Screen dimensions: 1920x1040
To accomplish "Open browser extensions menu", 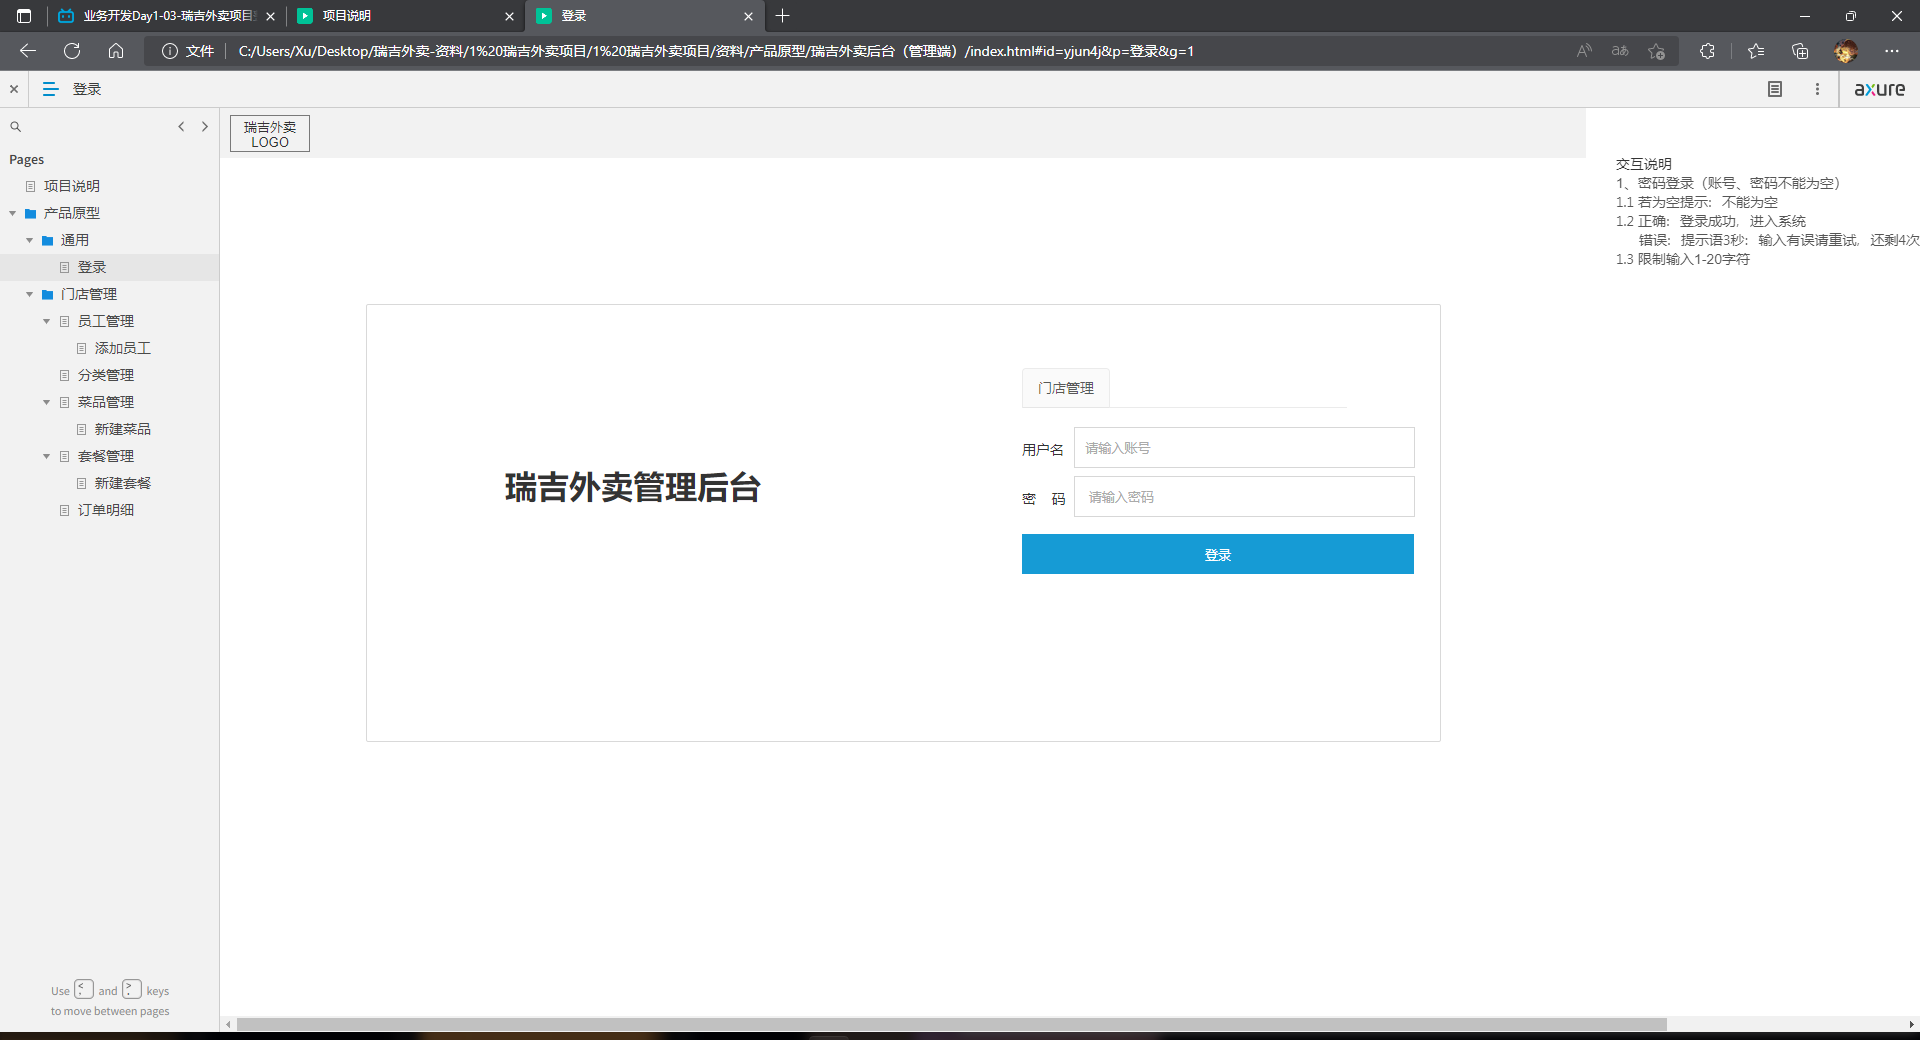I will pos(1707,51).
